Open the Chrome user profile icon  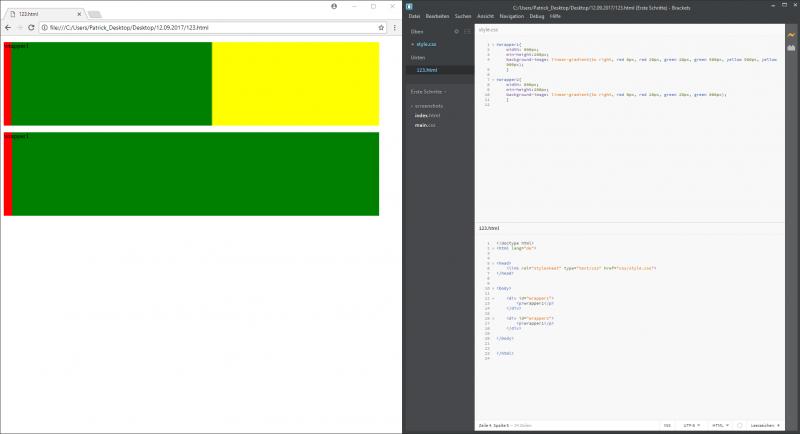click(333, 6)
